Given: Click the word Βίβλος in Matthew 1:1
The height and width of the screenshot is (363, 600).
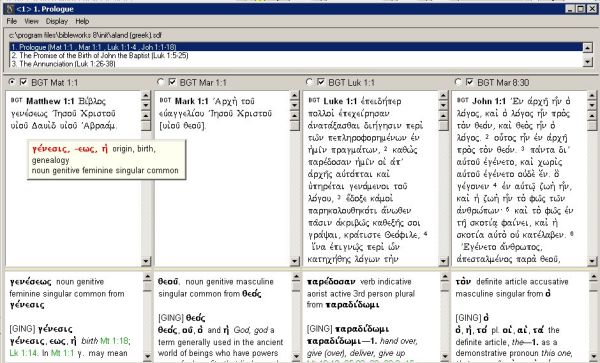Looking at the screenshot, I should [x=92, y=101].
